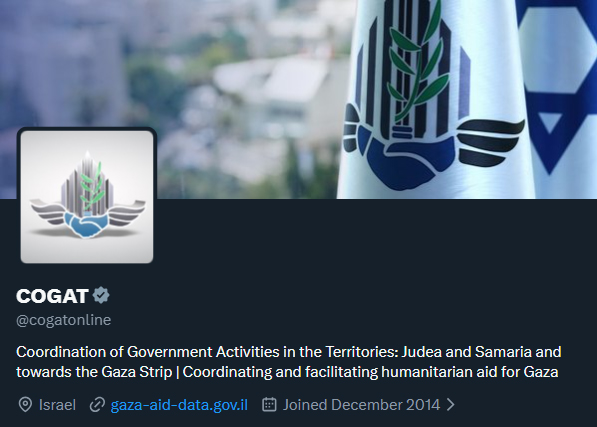Click the @cogatonline handle

[x=64, y=320]
